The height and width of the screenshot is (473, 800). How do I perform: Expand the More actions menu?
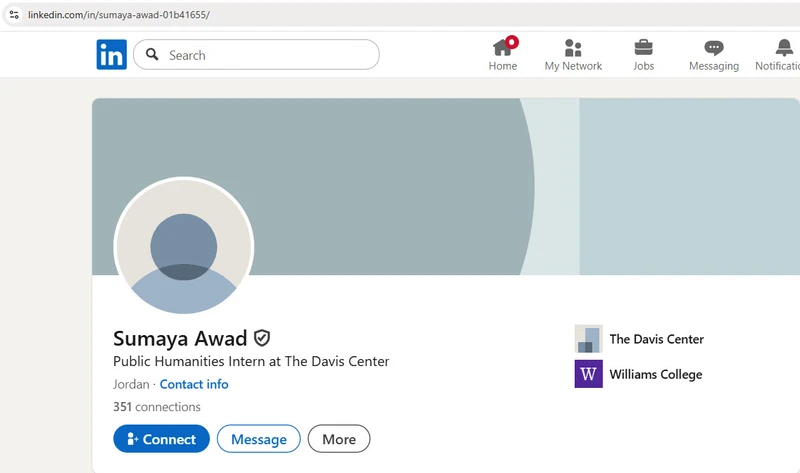(x=339, y=439)
